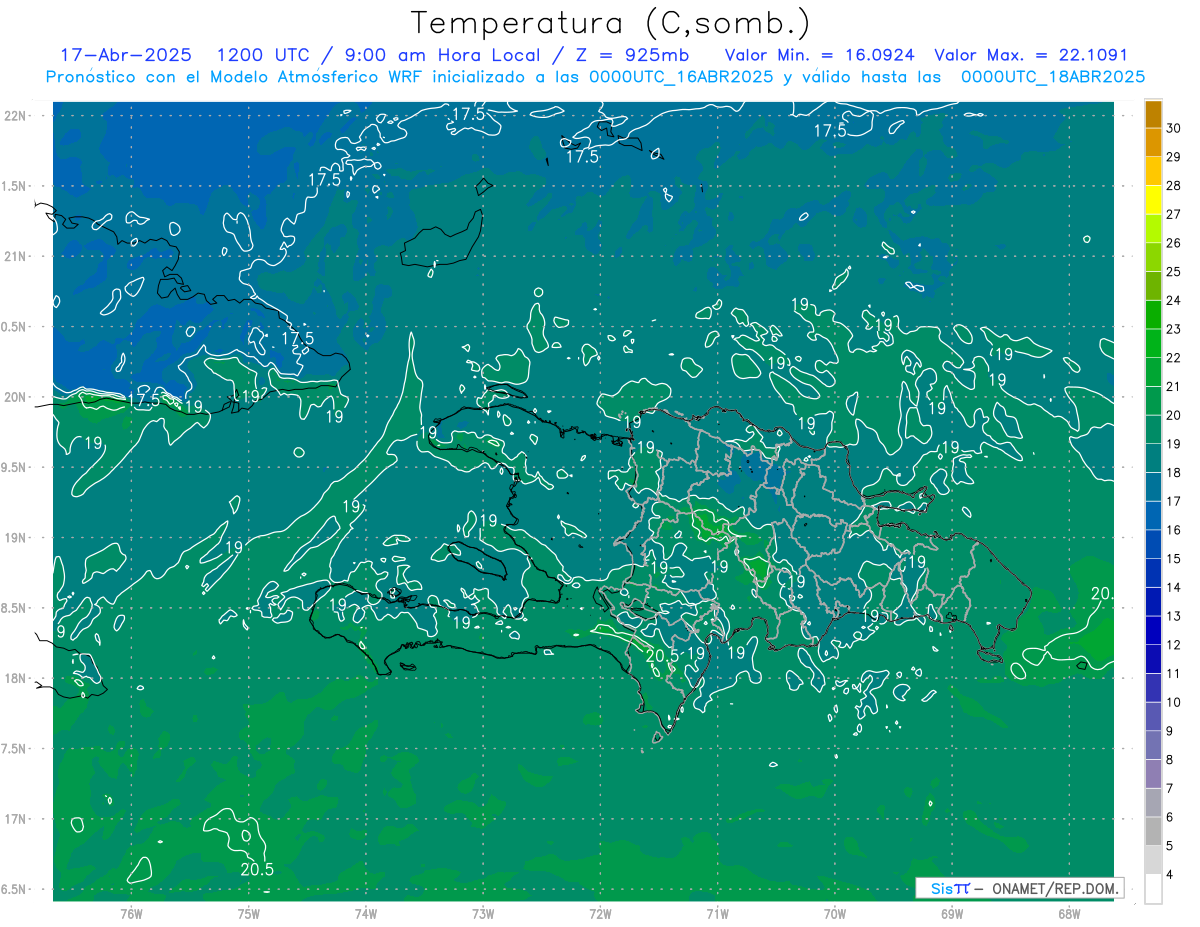Click the "9:00 am Hora Local" text

pyautogui.click(x=439, y=55)
